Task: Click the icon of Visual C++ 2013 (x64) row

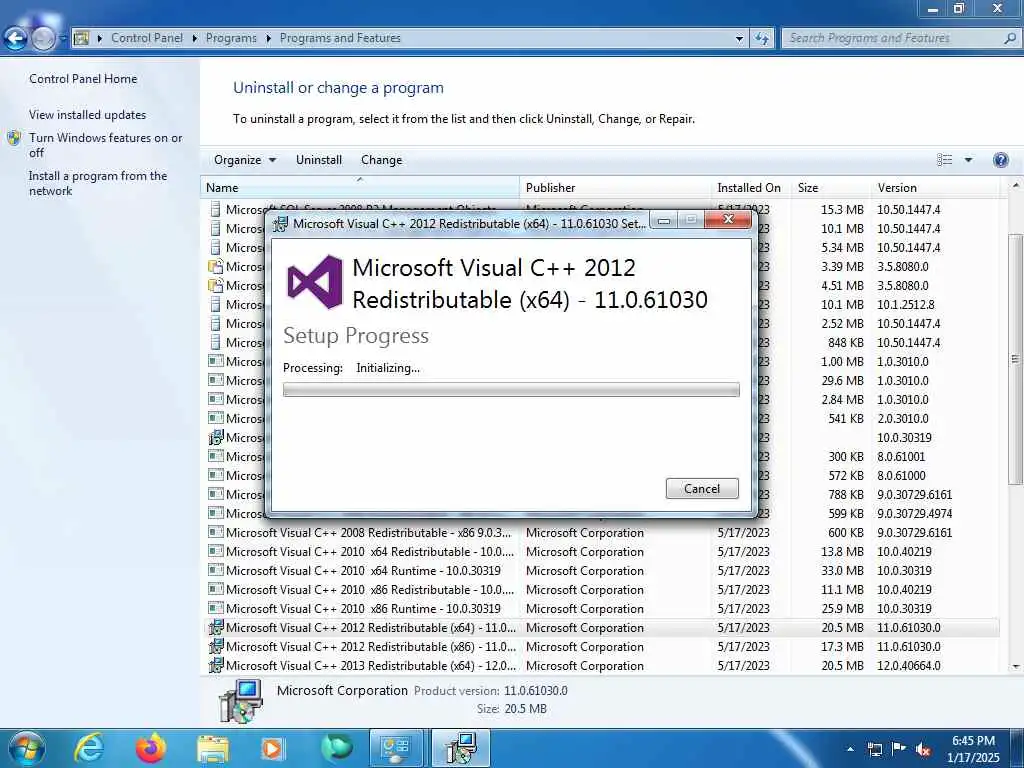Action: coord(216,665)
